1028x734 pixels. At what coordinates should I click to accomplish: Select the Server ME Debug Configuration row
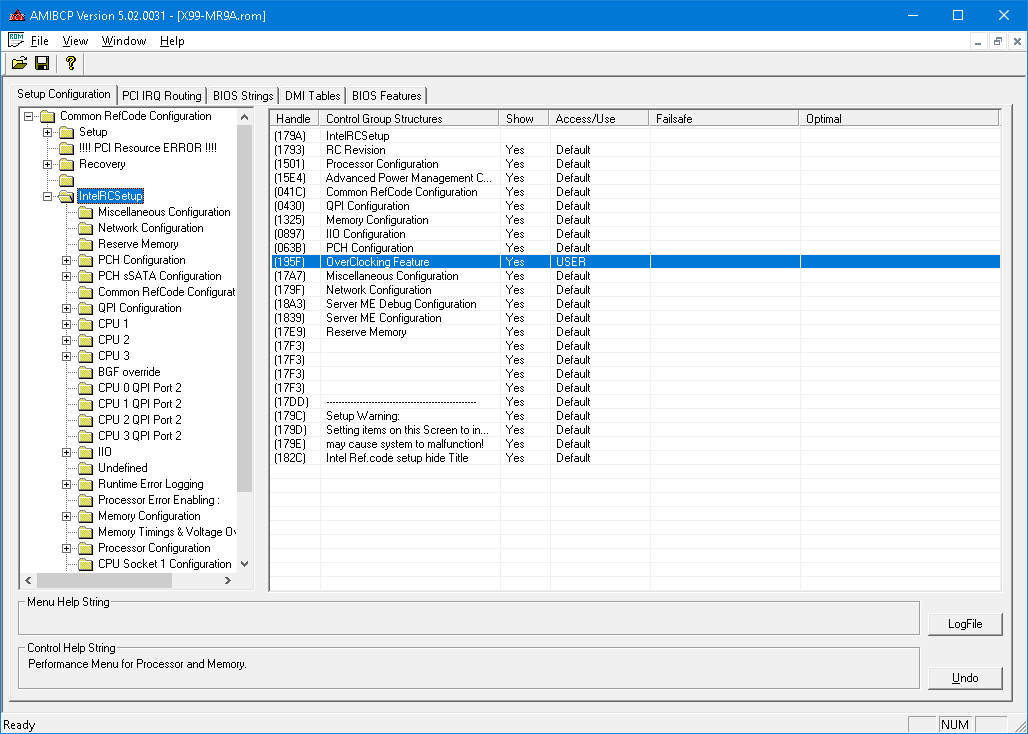(635, 304)
